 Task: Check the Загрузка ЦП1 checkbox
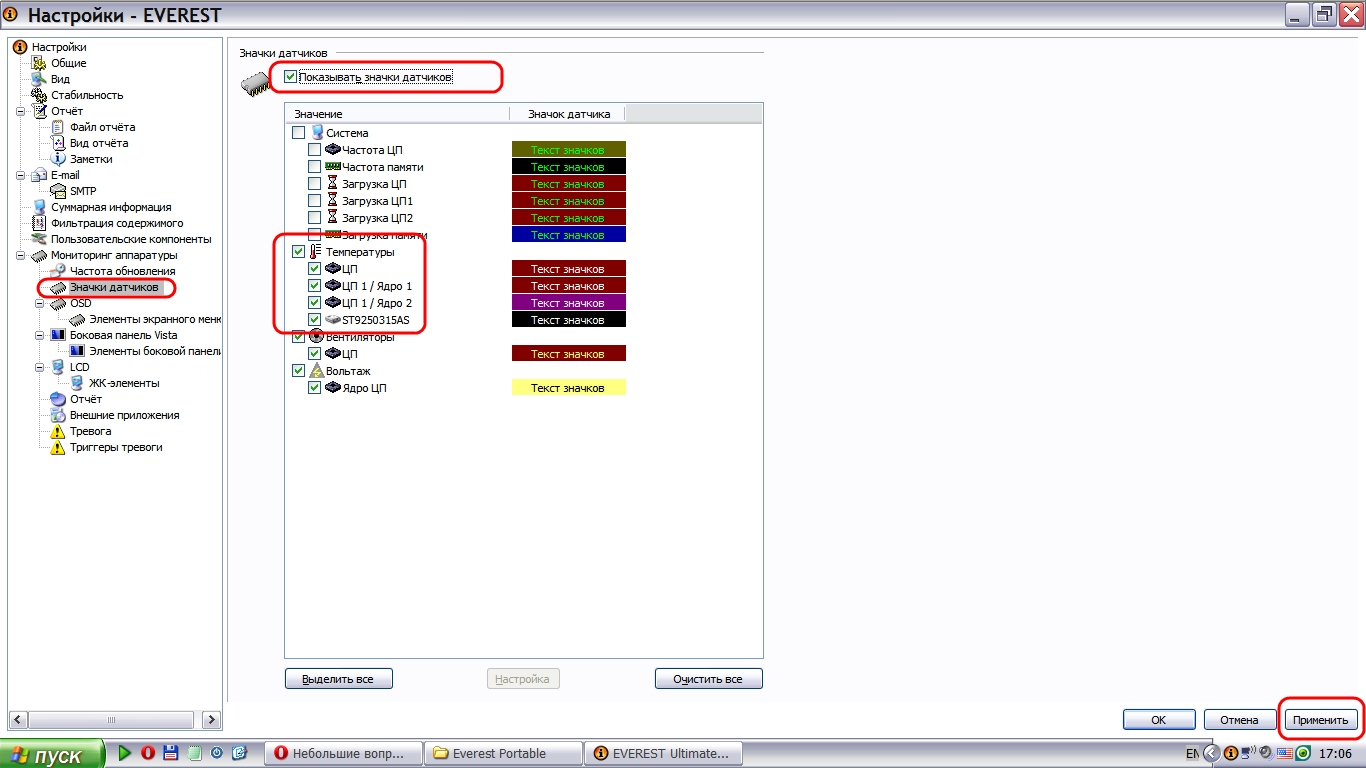pyautogui.click(x=315, y=201)
